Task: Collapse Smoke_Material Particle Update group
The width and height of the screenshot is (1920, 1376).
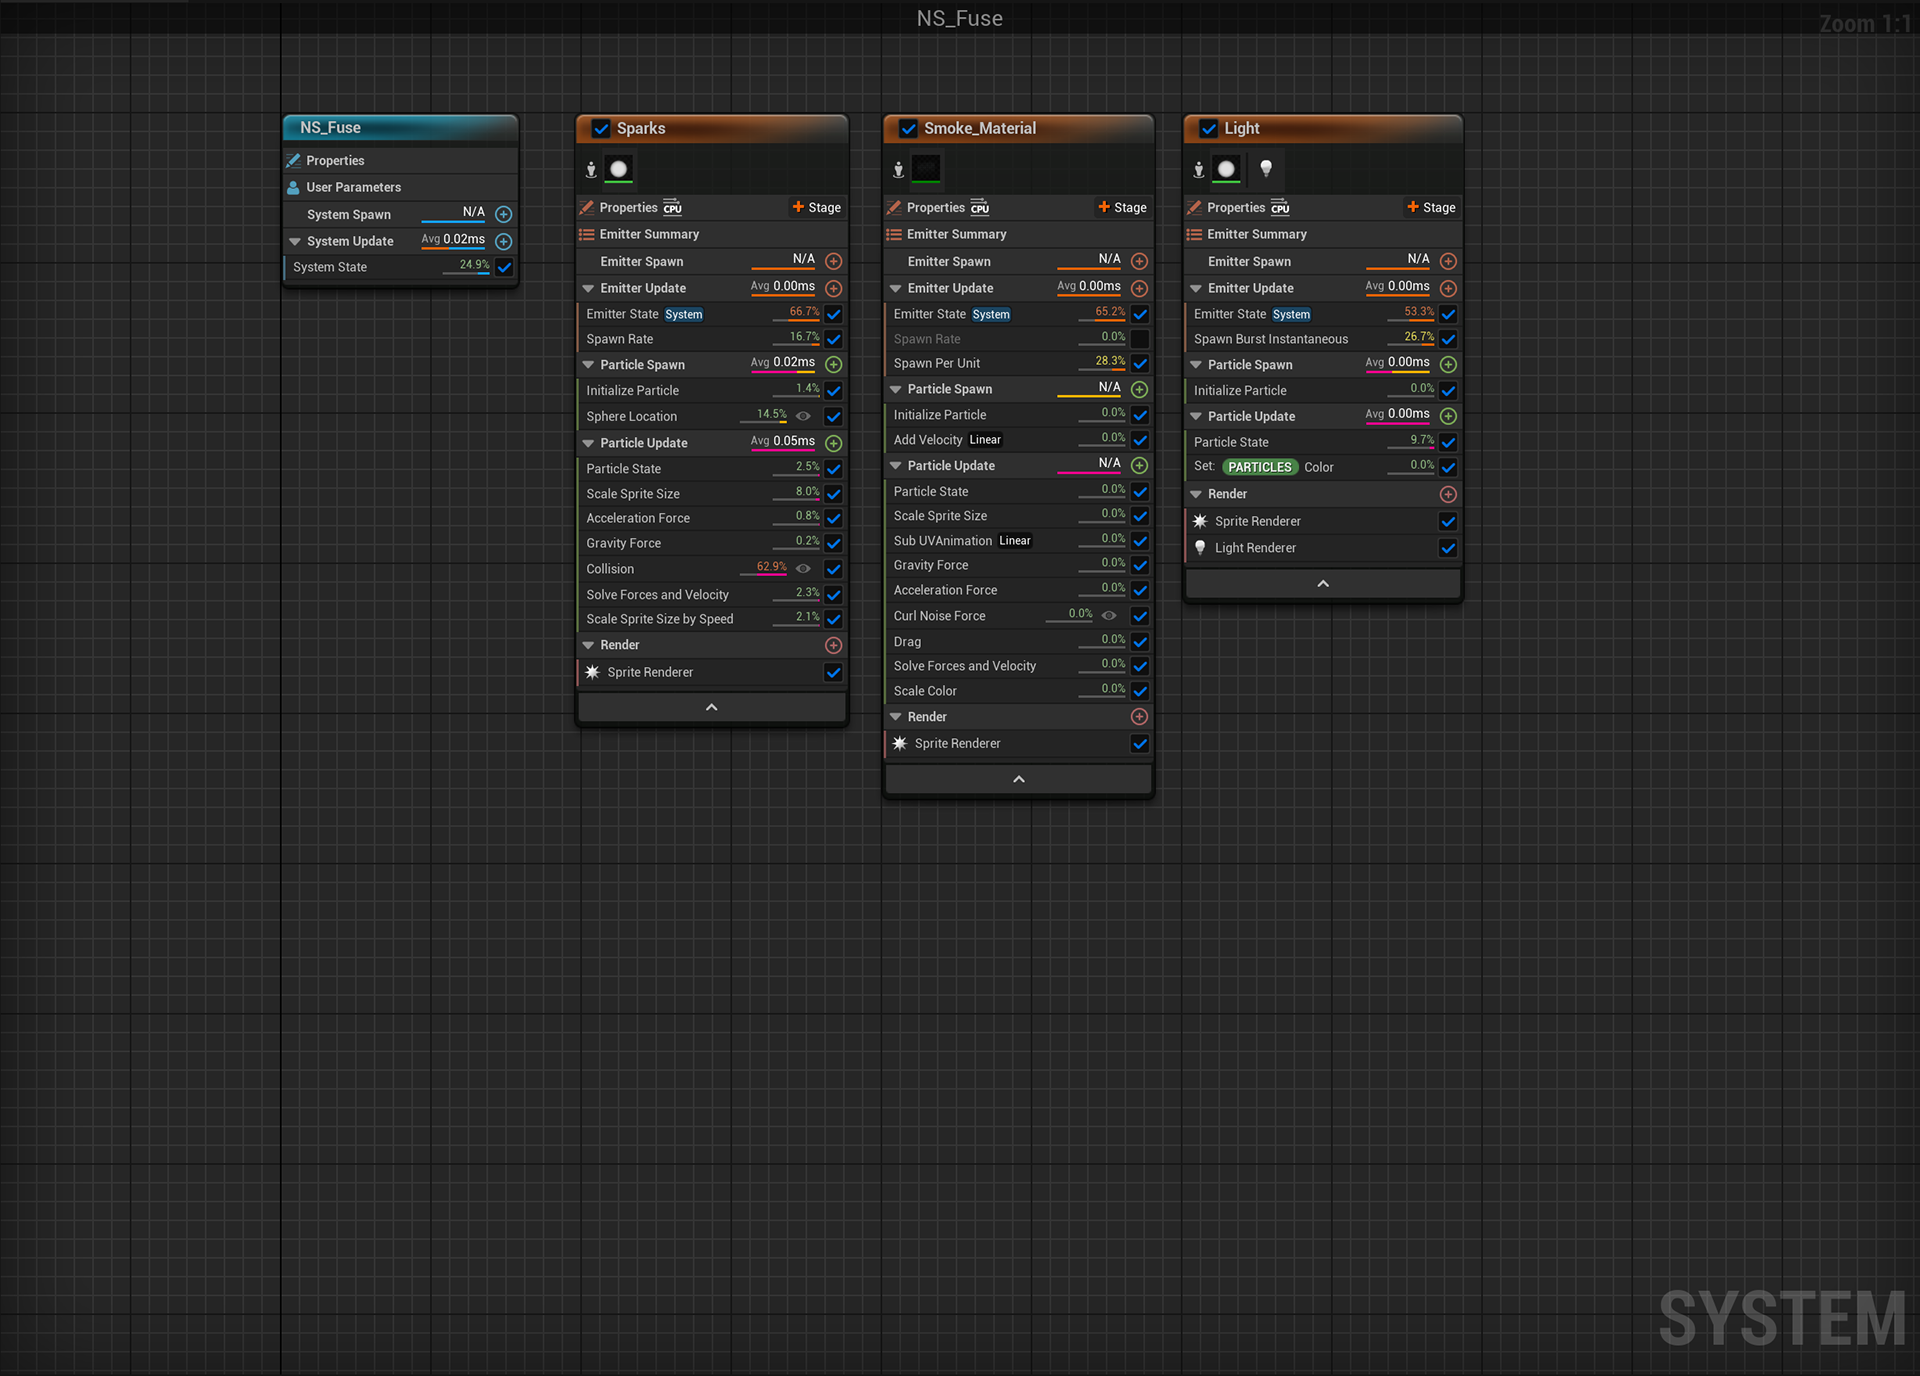Action: [895, 466]
